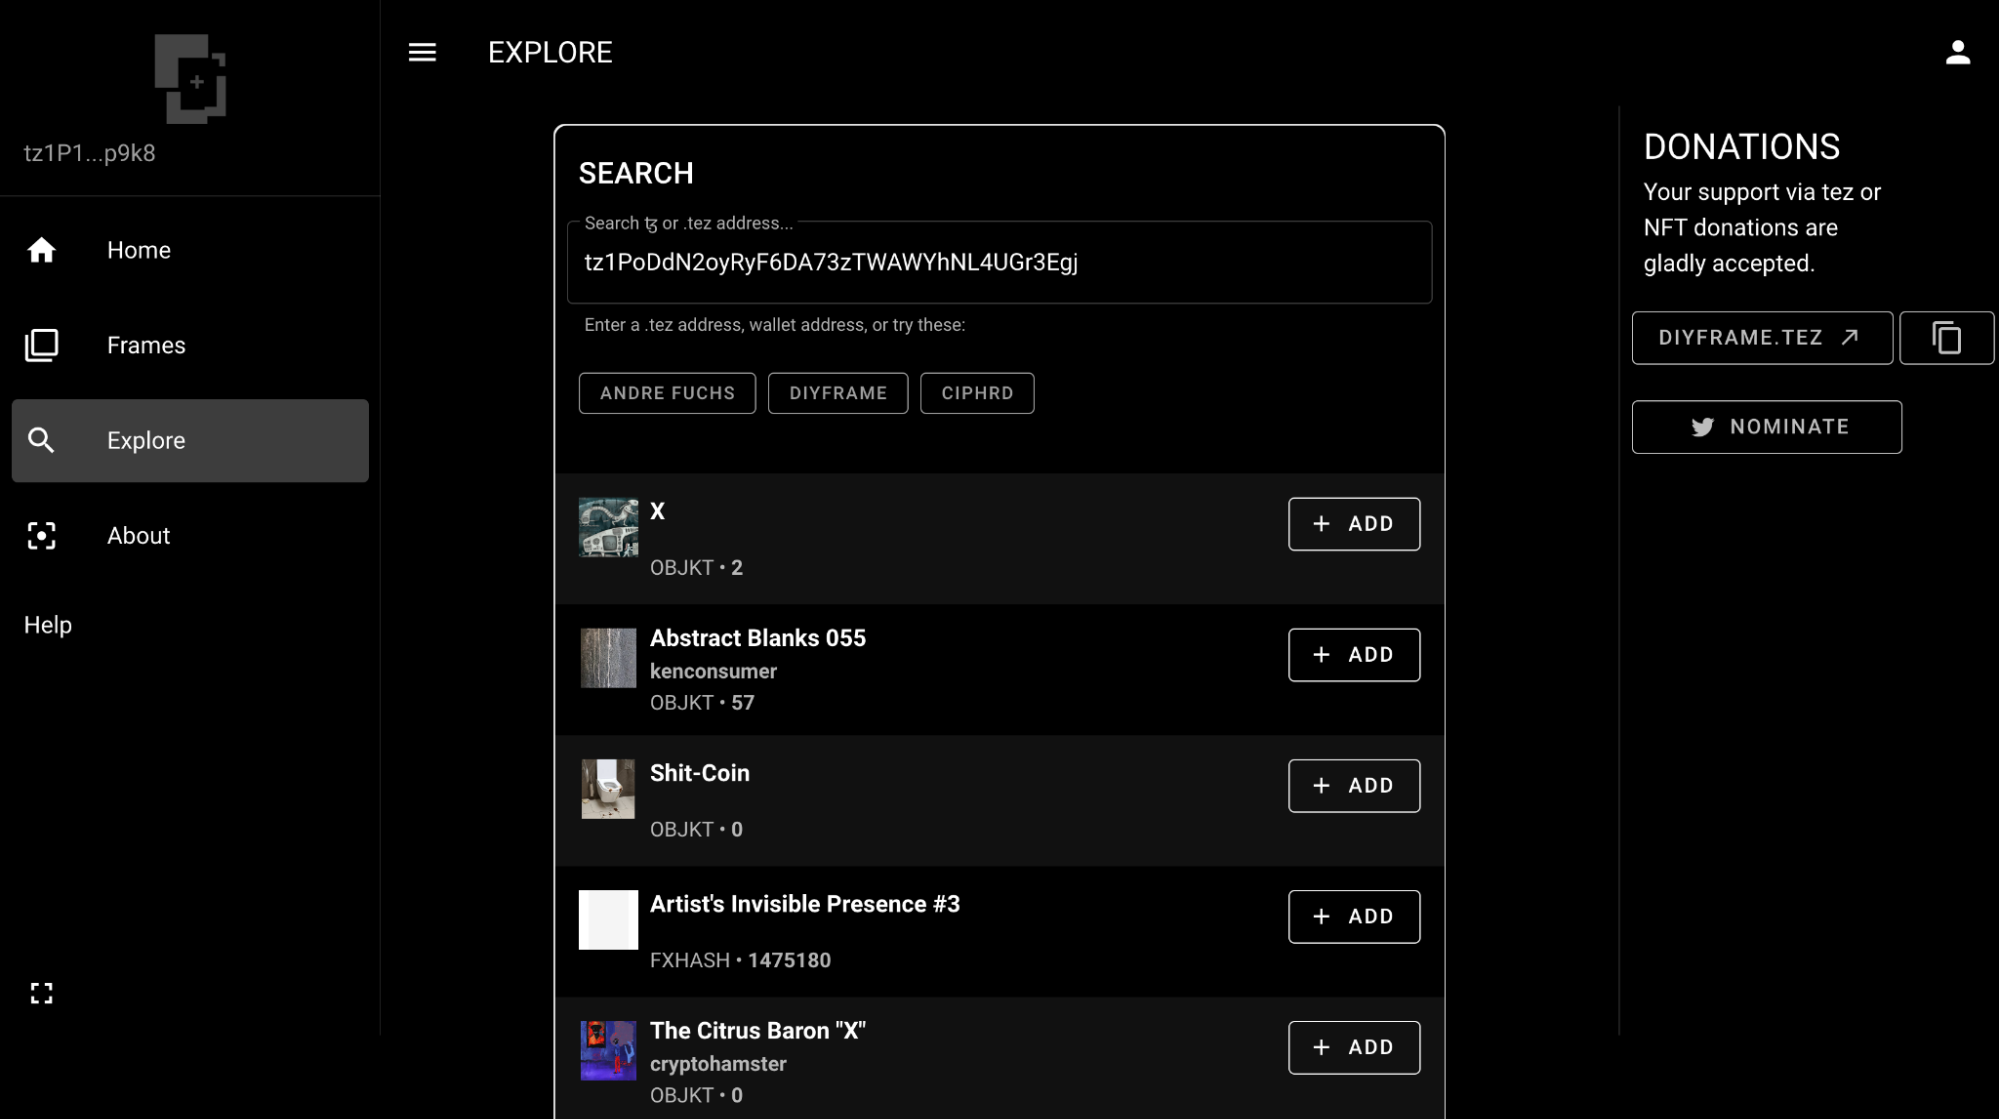Choose the CIPHRD suggestion chip
1999x1119 pixels.
click(977, 393)
